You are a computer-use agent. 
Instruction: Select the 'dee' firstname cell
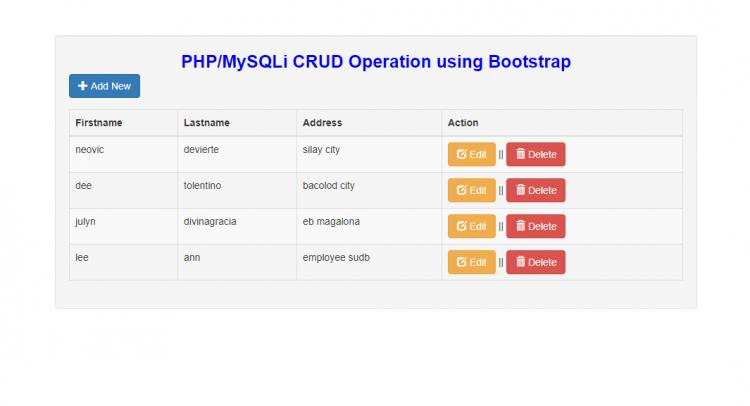123,190
